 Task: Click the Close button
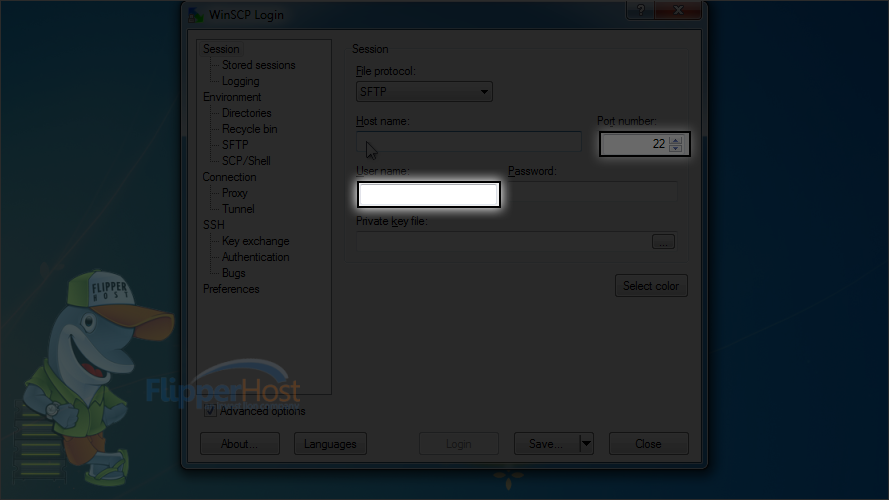[649, 444]
